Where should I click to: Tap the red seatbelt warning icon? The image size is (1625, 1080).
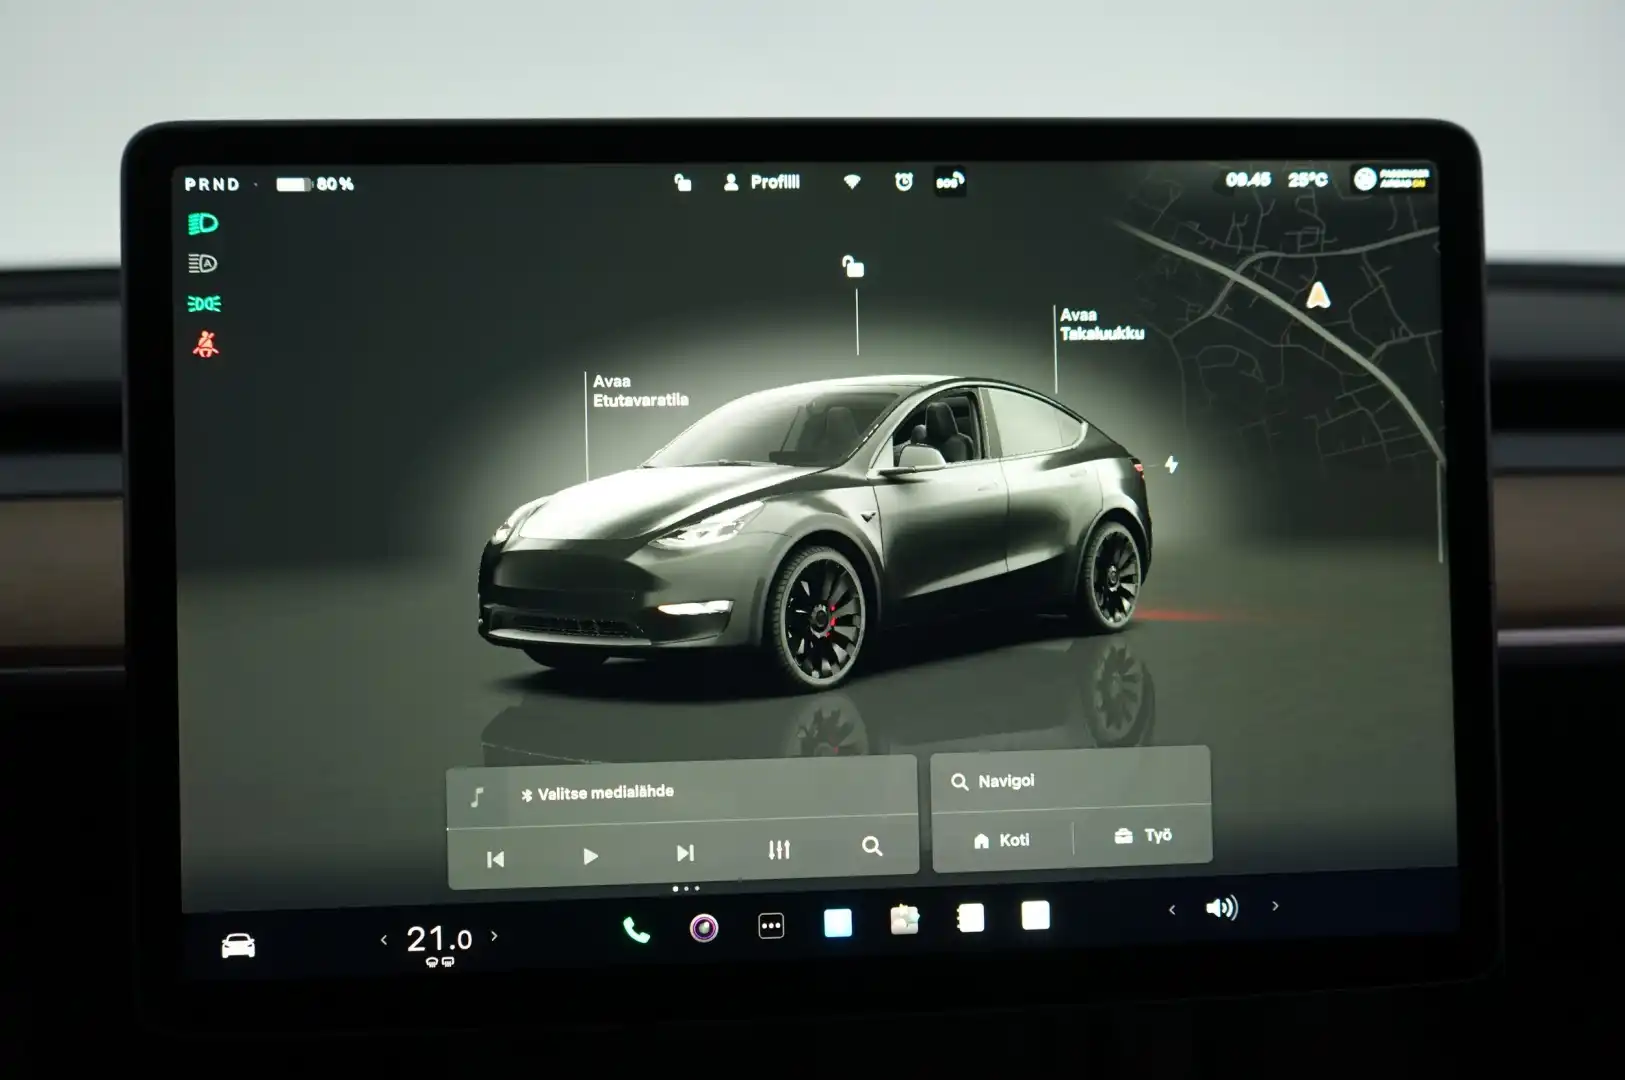click(205, 344)
